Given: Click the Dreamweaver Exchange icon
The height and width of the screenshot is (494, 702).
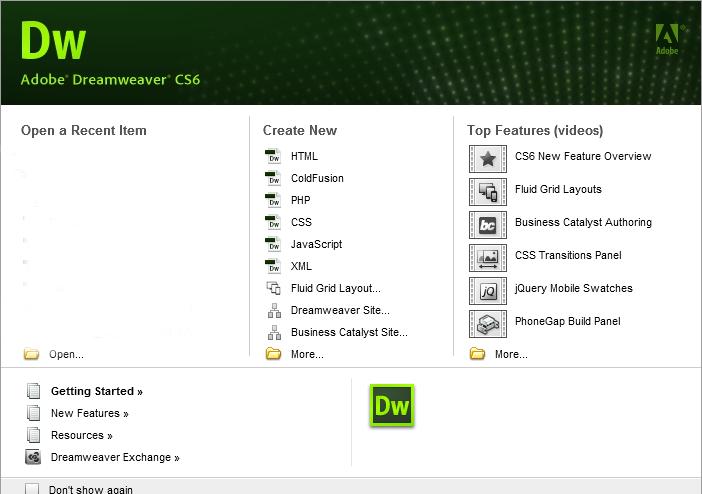Looking at the screenshot, I should (33, 457).
